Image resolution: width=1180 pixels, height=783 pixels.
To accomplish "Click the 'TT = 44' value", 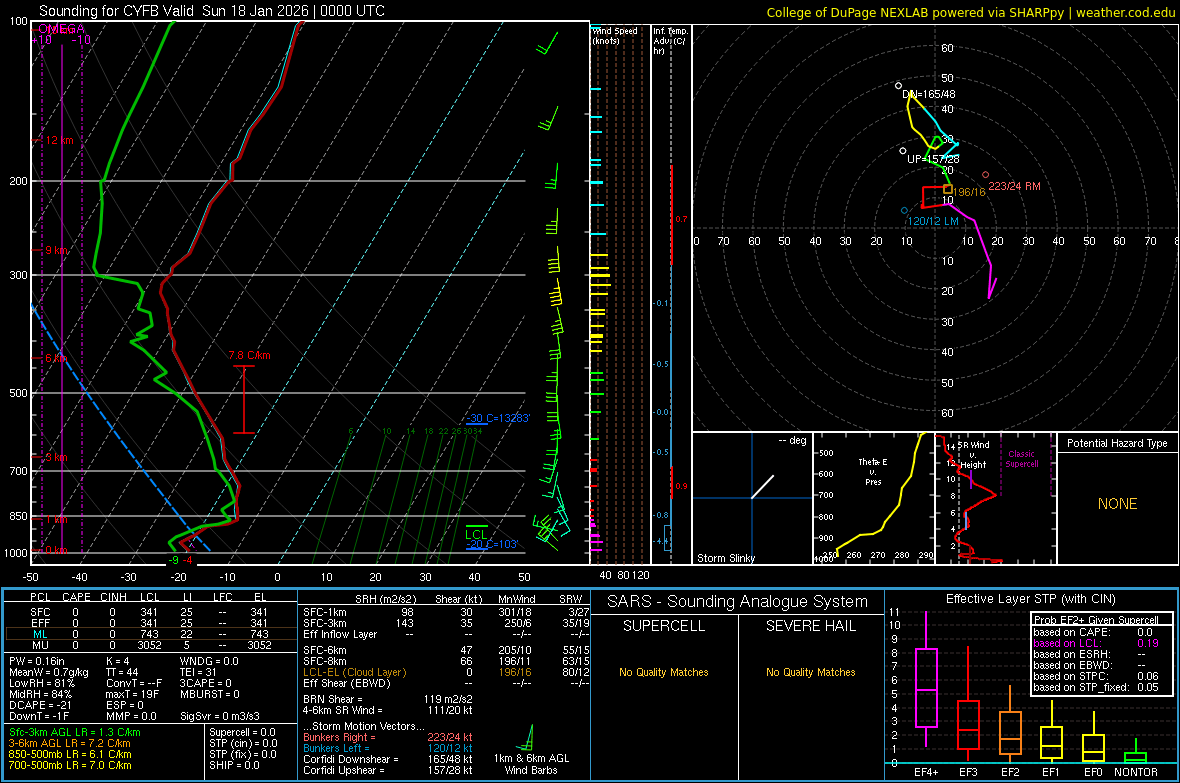I will [122, 672].
